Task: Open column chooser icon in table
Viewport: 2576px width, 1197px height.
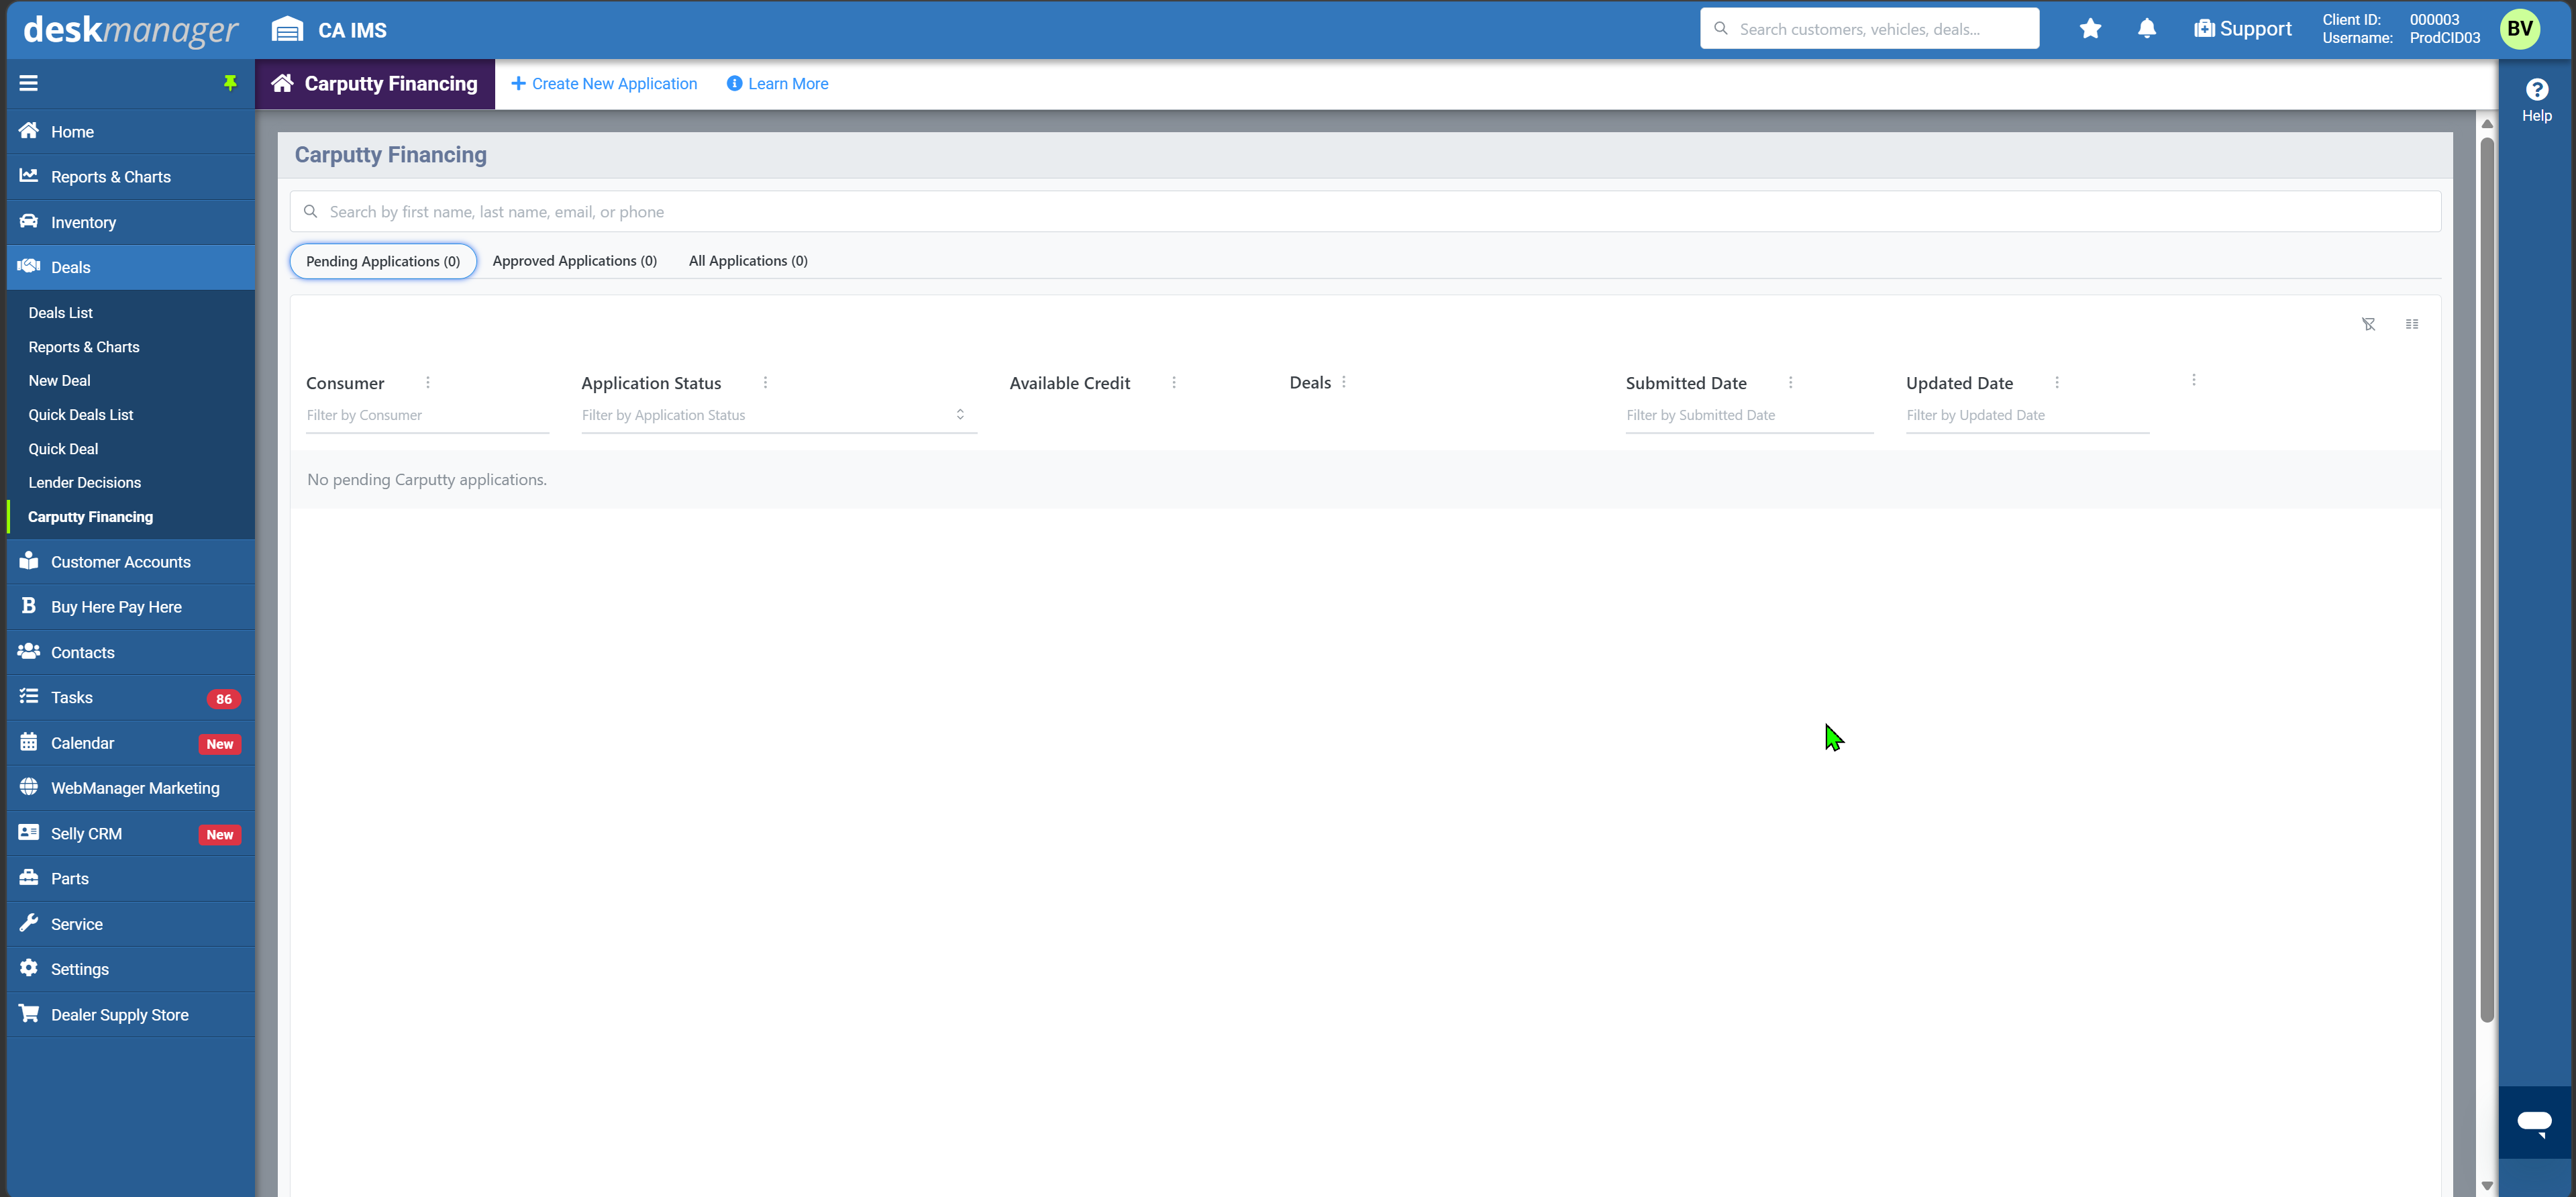Action: pos(2412,324)
